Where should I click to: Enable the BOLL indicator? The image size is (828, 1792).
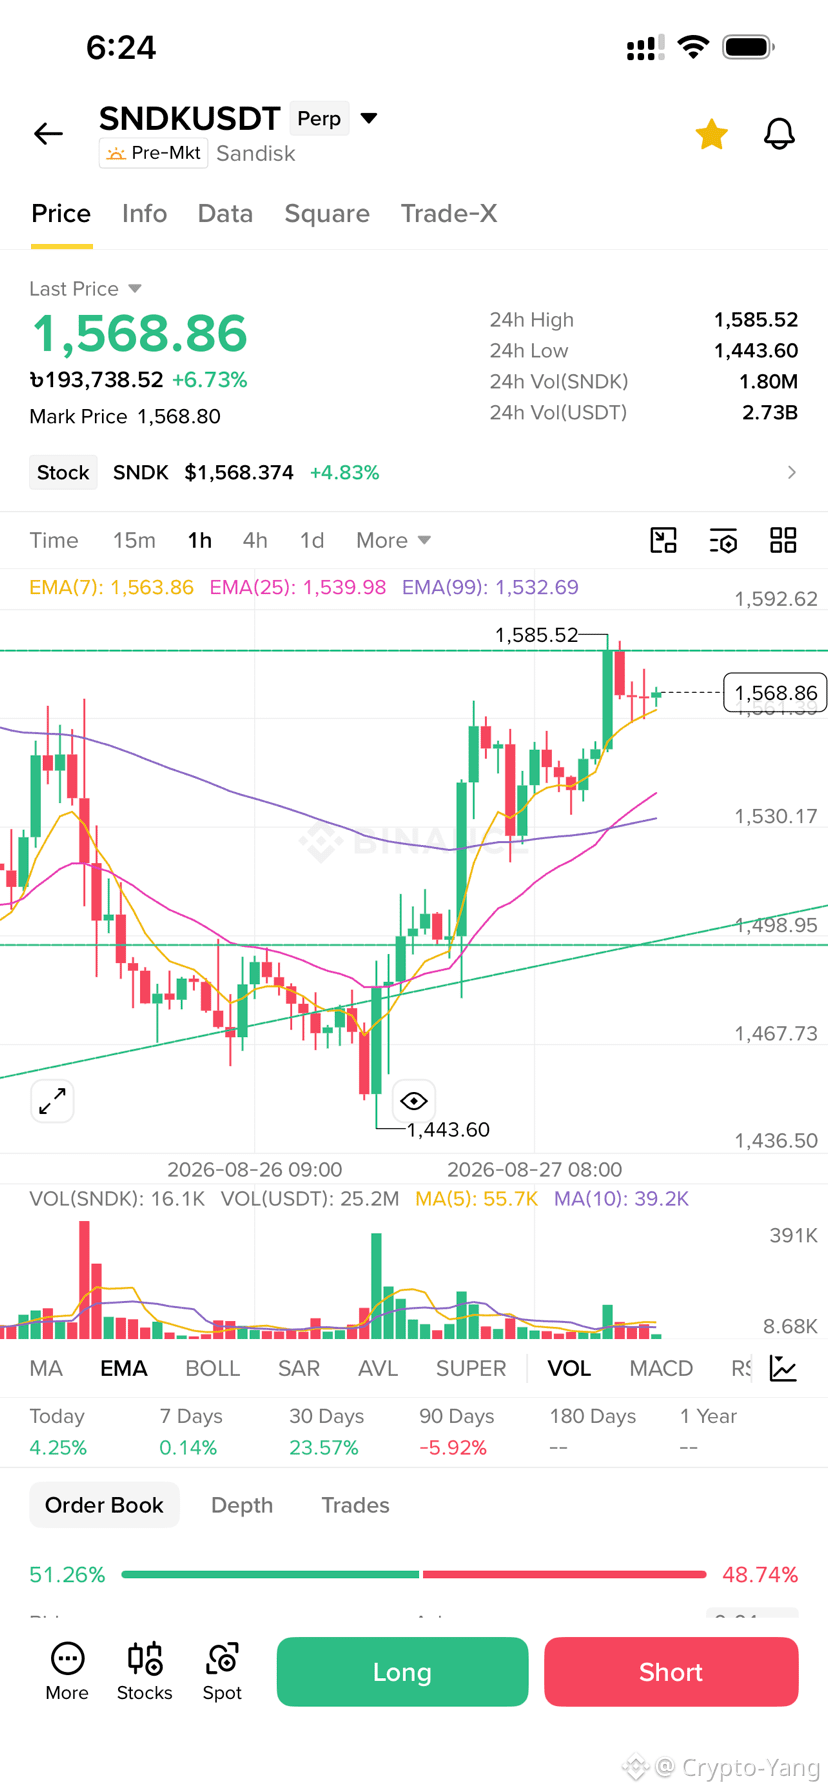[x=212, y=1368]
